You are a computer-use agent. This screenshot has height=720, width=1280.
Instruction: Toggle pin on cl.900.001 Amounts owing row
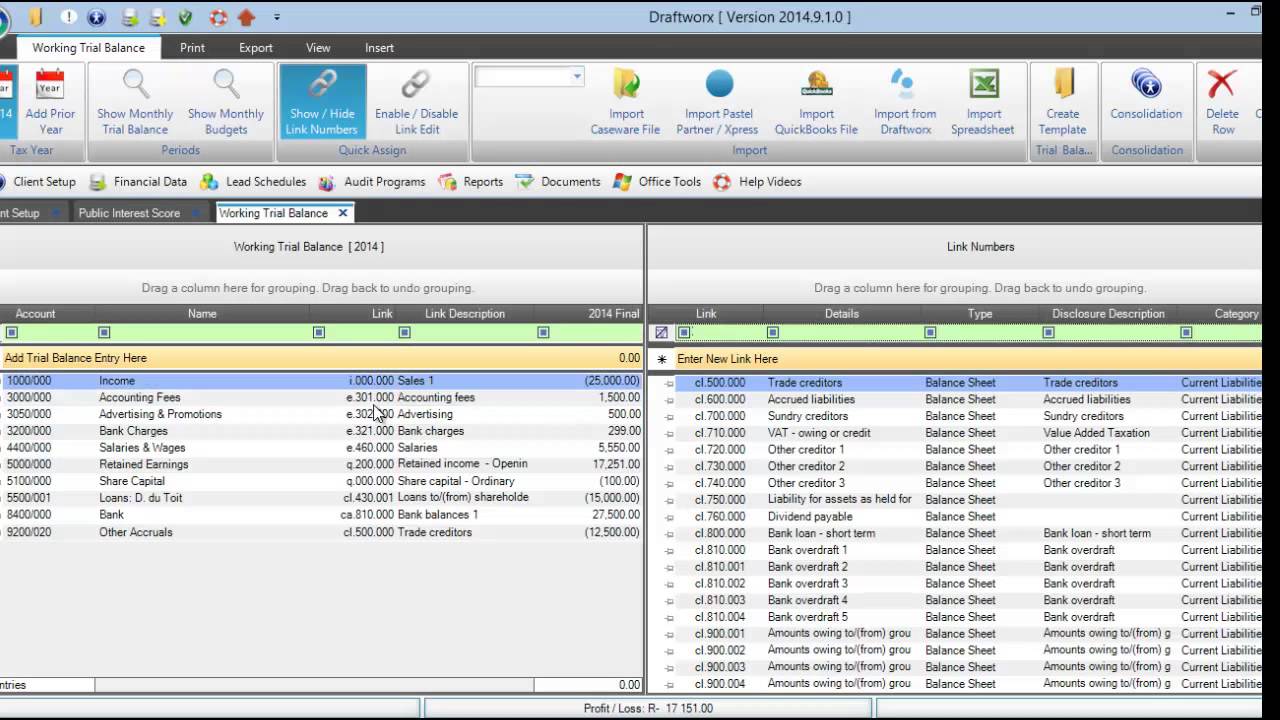669,634
